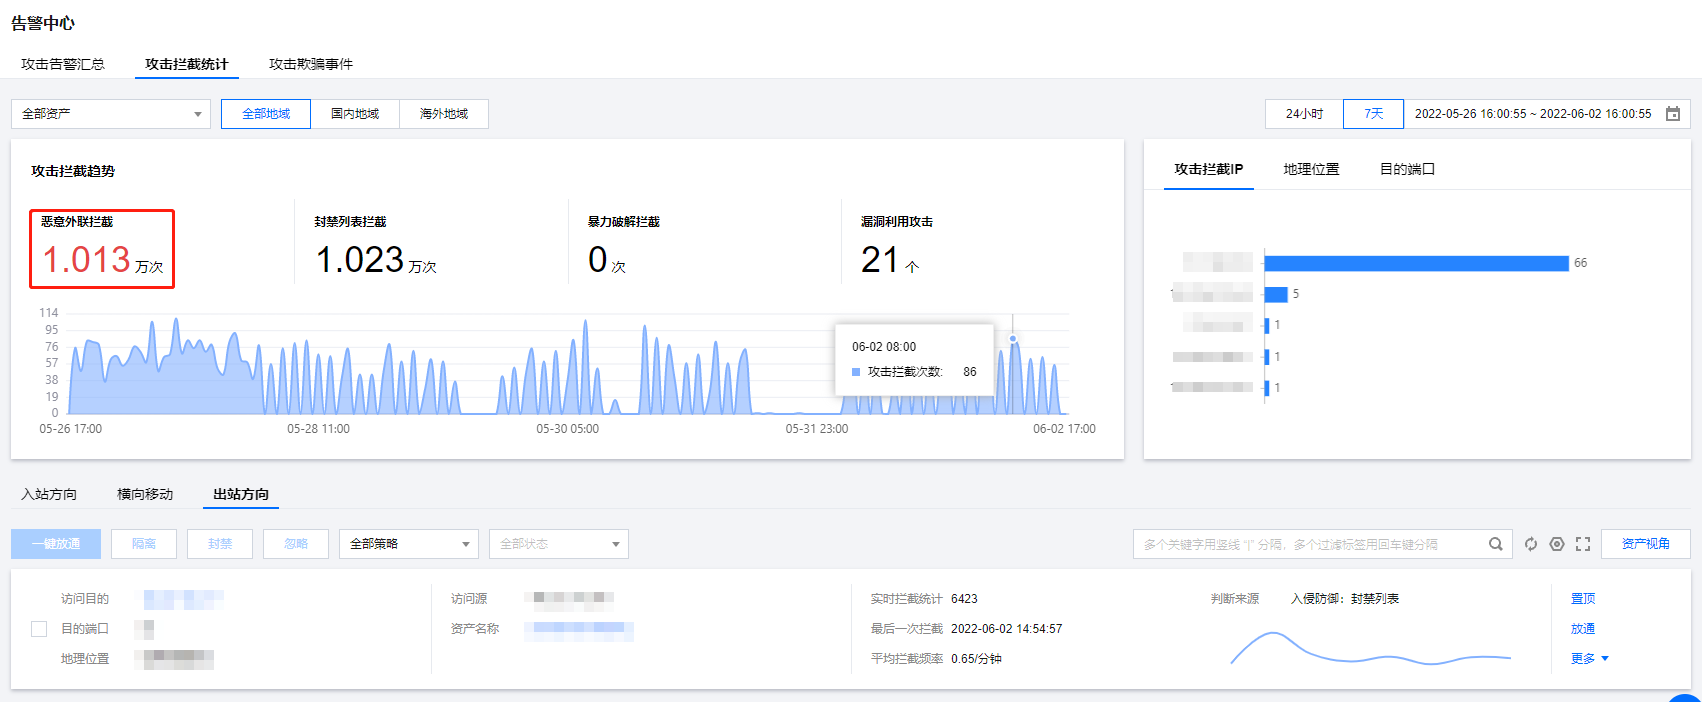Switch to the 入站方向 tab
Viewport: 1702px width, 702px height.
[x=49, y=494]
